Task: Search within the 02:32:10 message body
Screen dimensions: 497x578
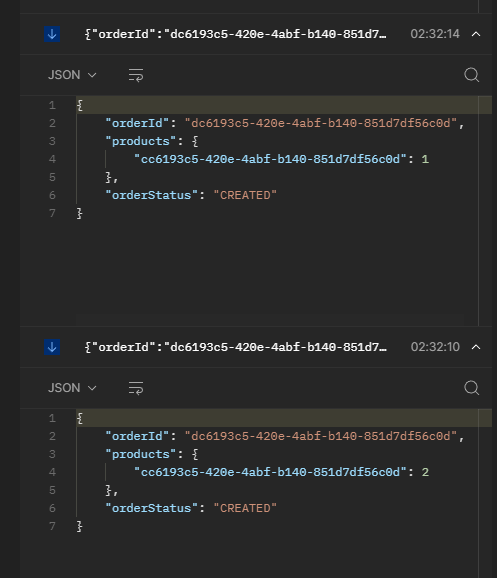Action: click(472, 388)
